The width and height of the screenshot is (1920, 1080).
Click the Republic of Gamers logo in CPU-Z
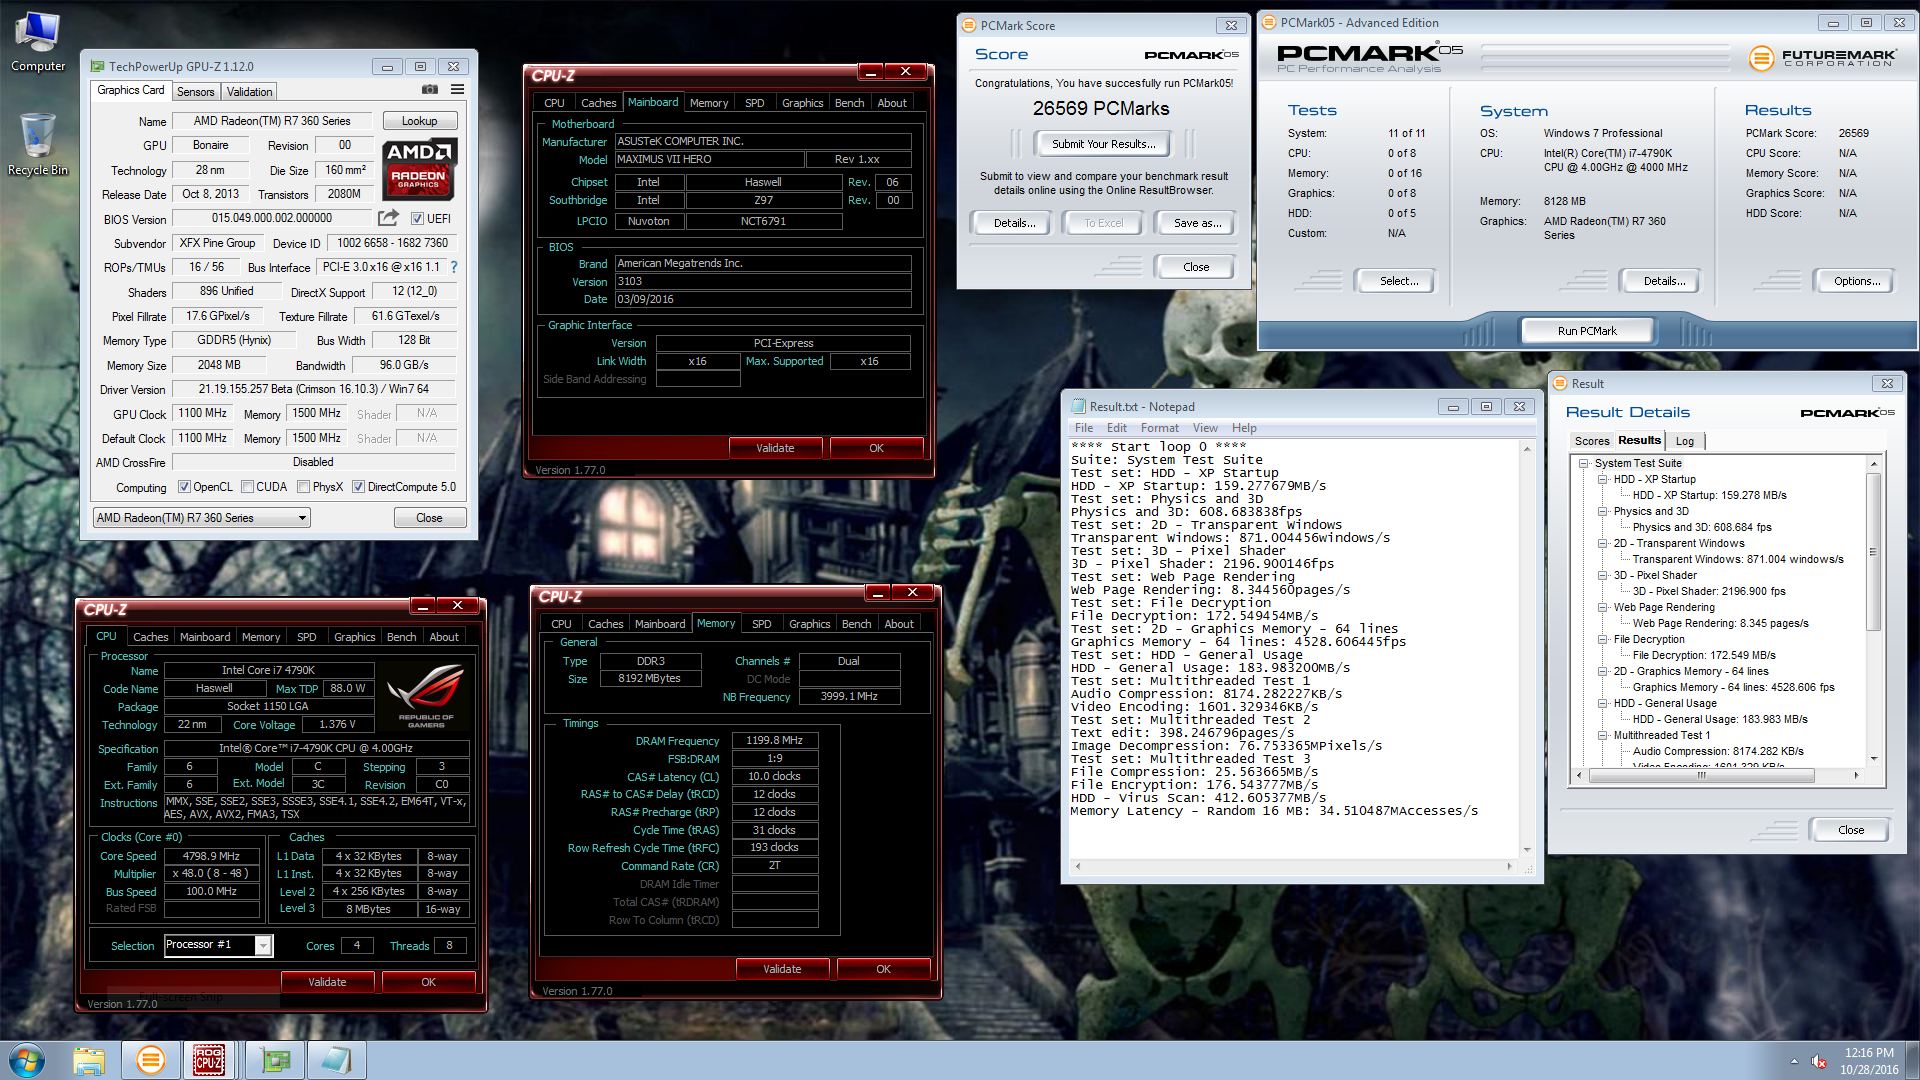coord(426,696)
